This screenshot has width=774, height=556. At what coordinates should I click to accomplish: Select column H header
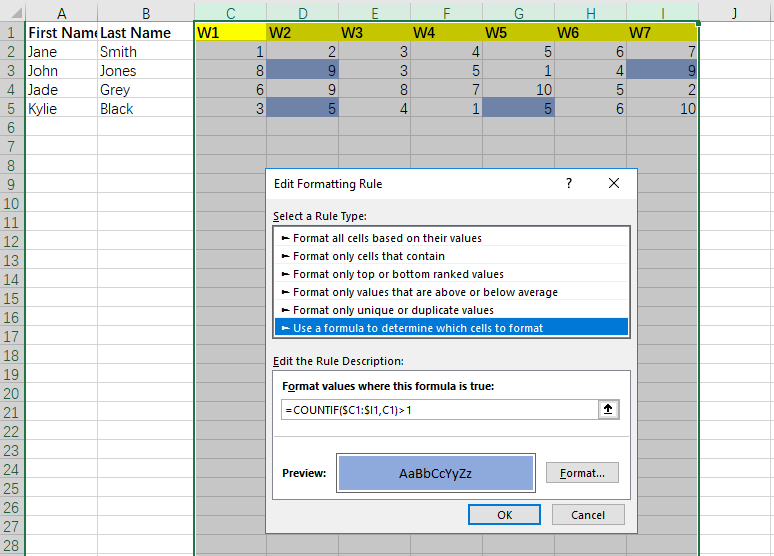pos(591,12)
